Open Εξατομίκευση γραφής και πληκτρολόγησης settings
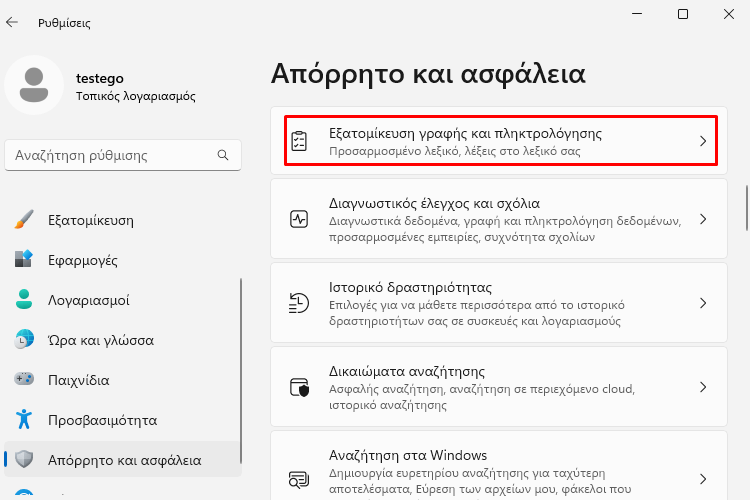This screenshot has width=750, height=500. (499, 141)
